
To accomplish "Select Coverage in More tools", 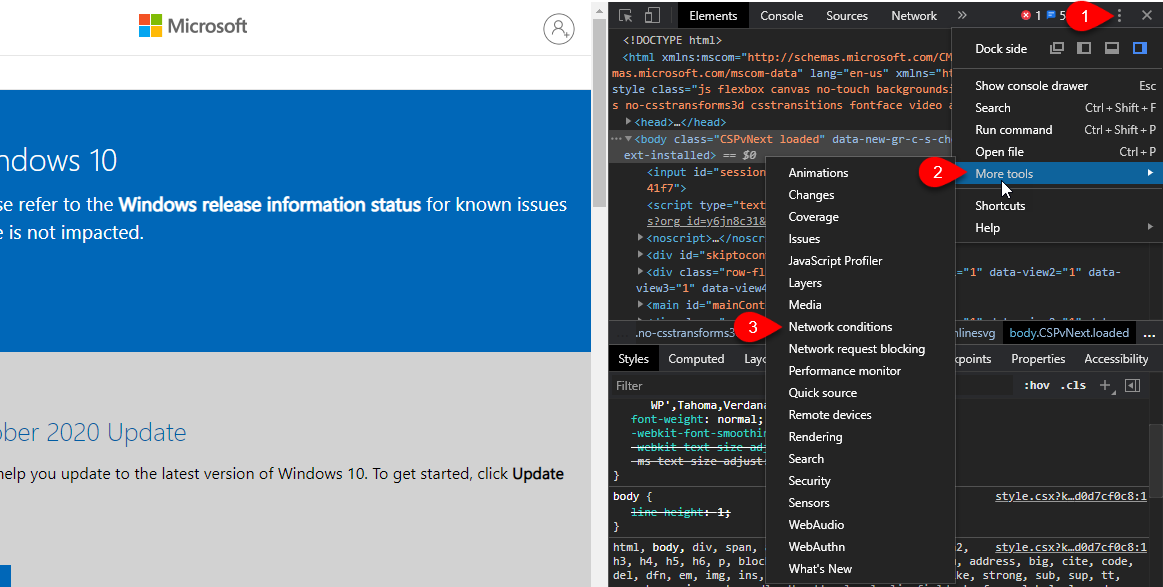I will [x=860, y=217].
